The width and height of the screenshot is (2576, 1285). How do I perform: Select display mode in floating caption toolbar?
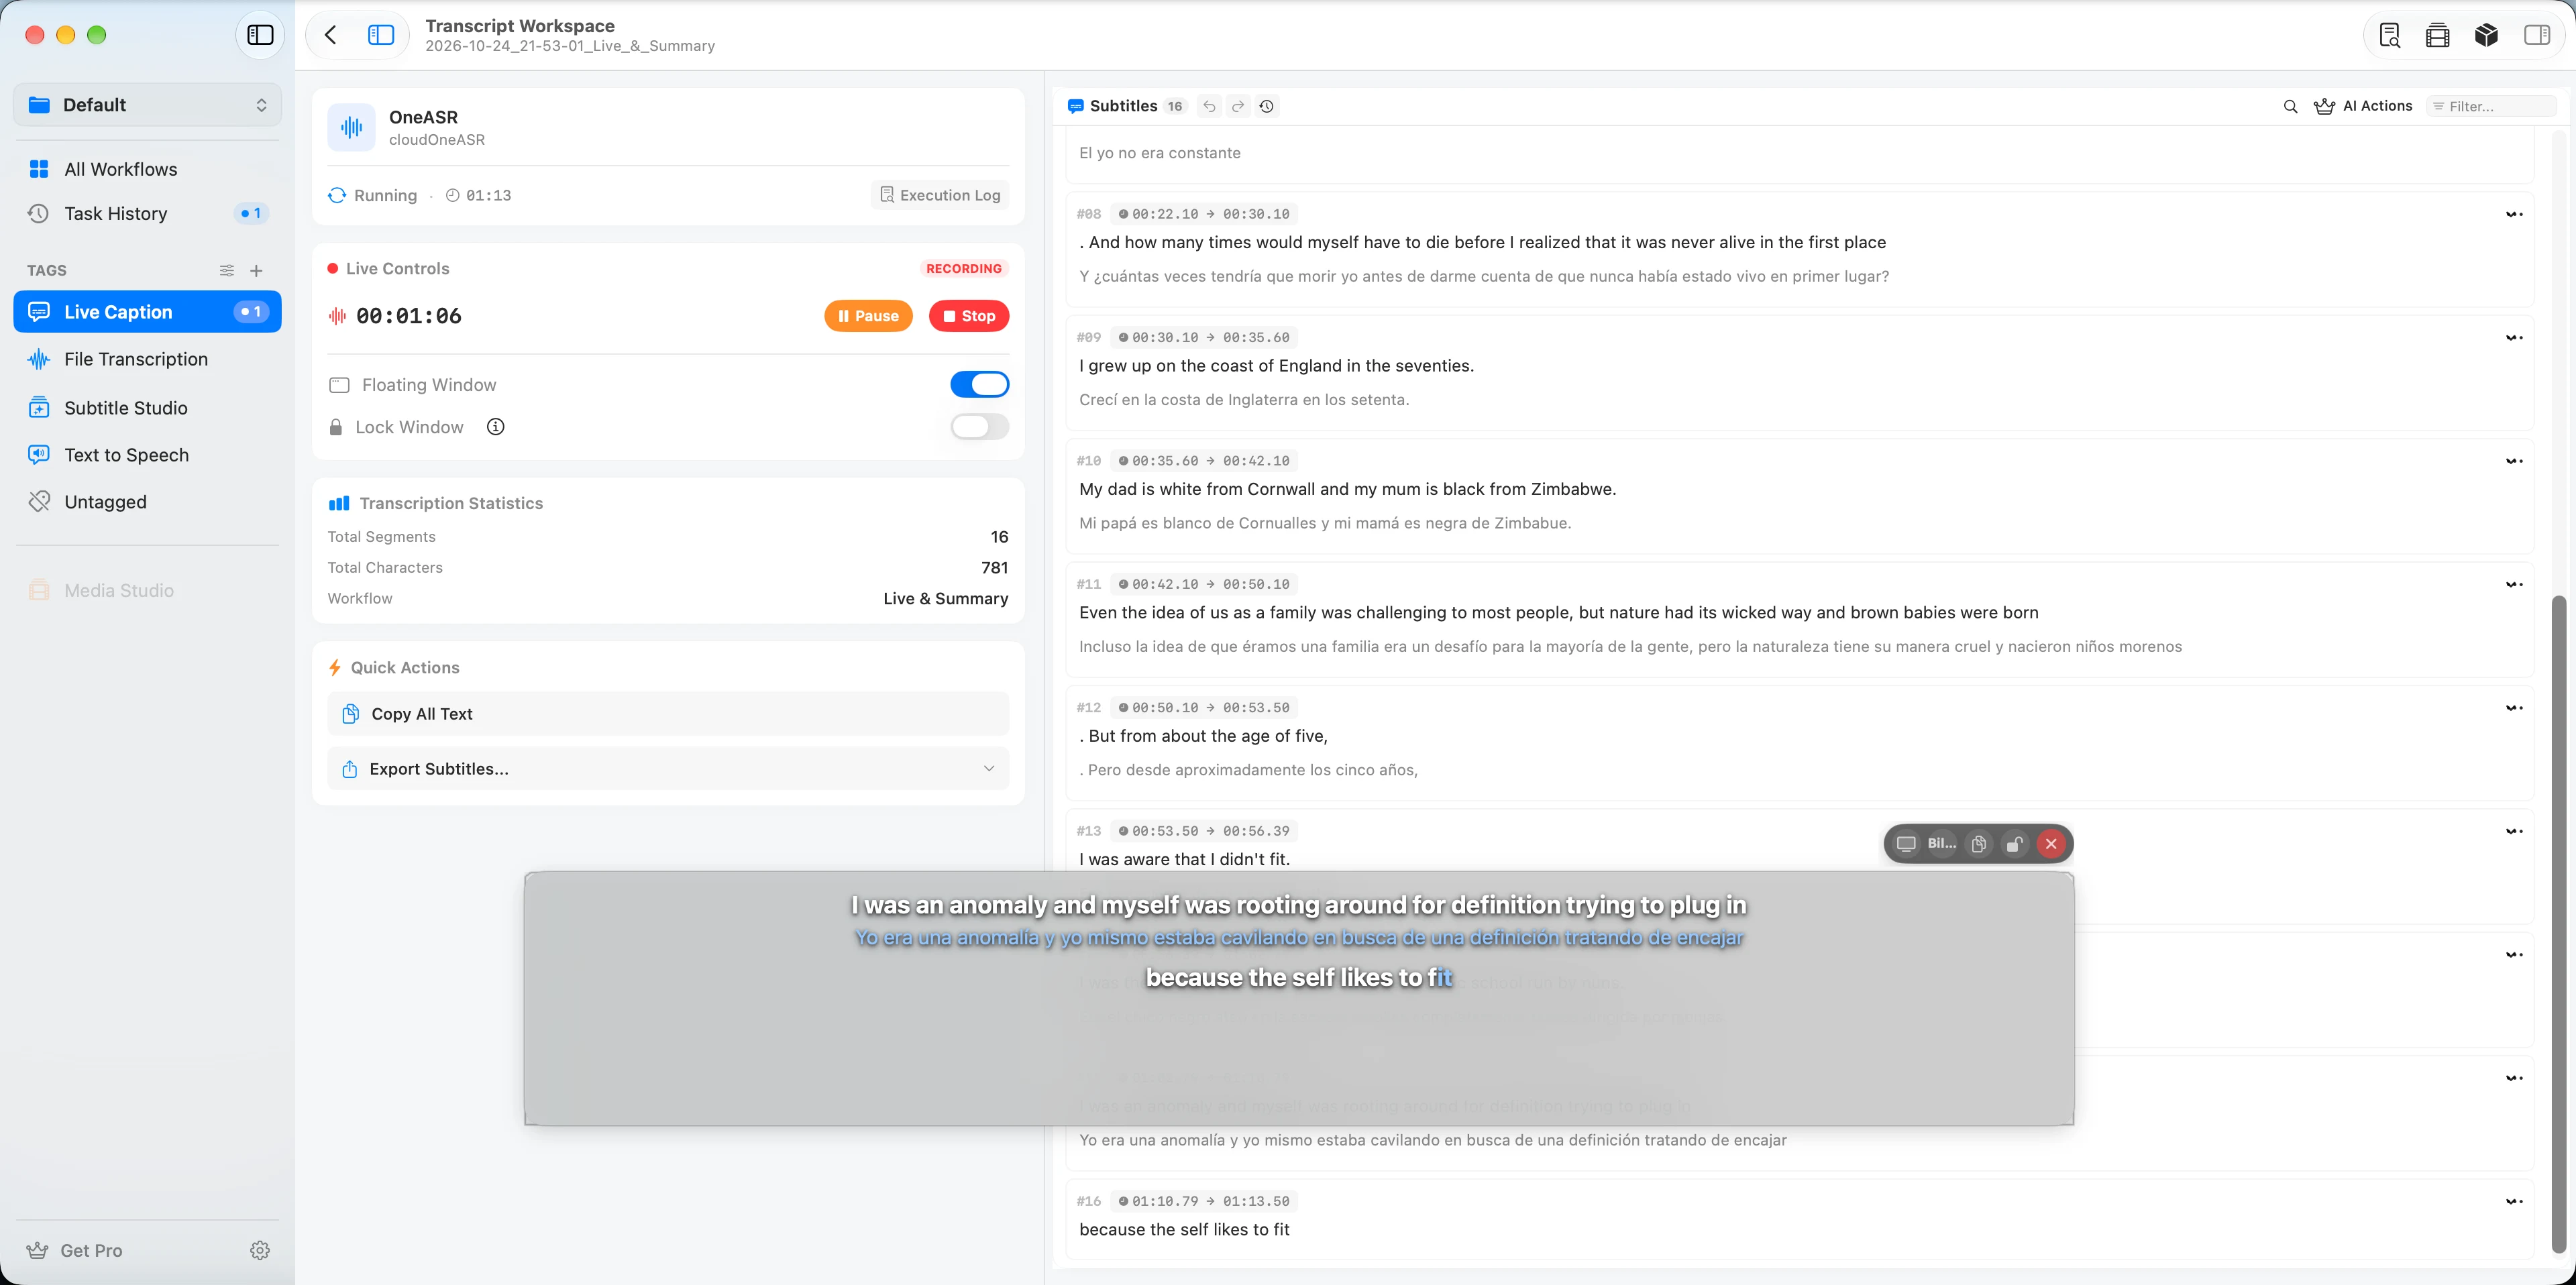pos(1906,843)
